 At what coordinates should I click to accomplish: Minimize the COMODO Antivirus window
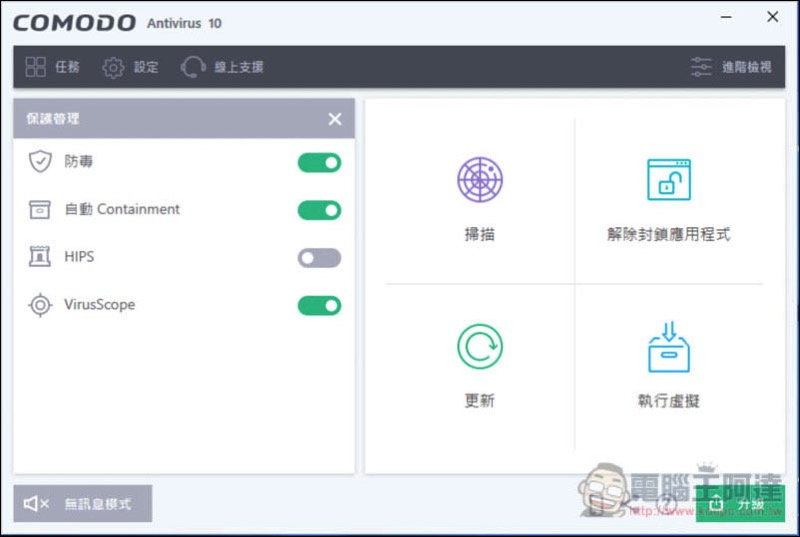tap(727, 17)
